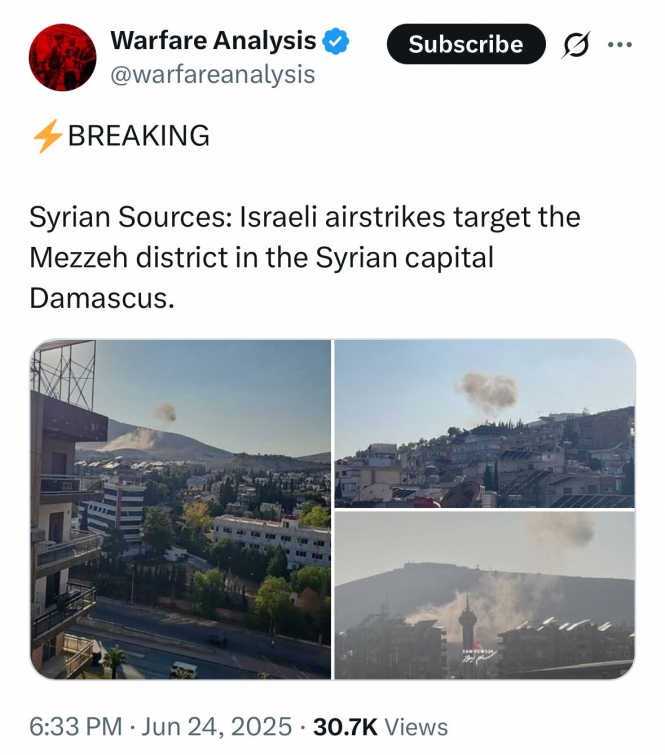Click the lightning bolt emoji
Viewport: 665px width, 755px height.
(x=46, y=137)
